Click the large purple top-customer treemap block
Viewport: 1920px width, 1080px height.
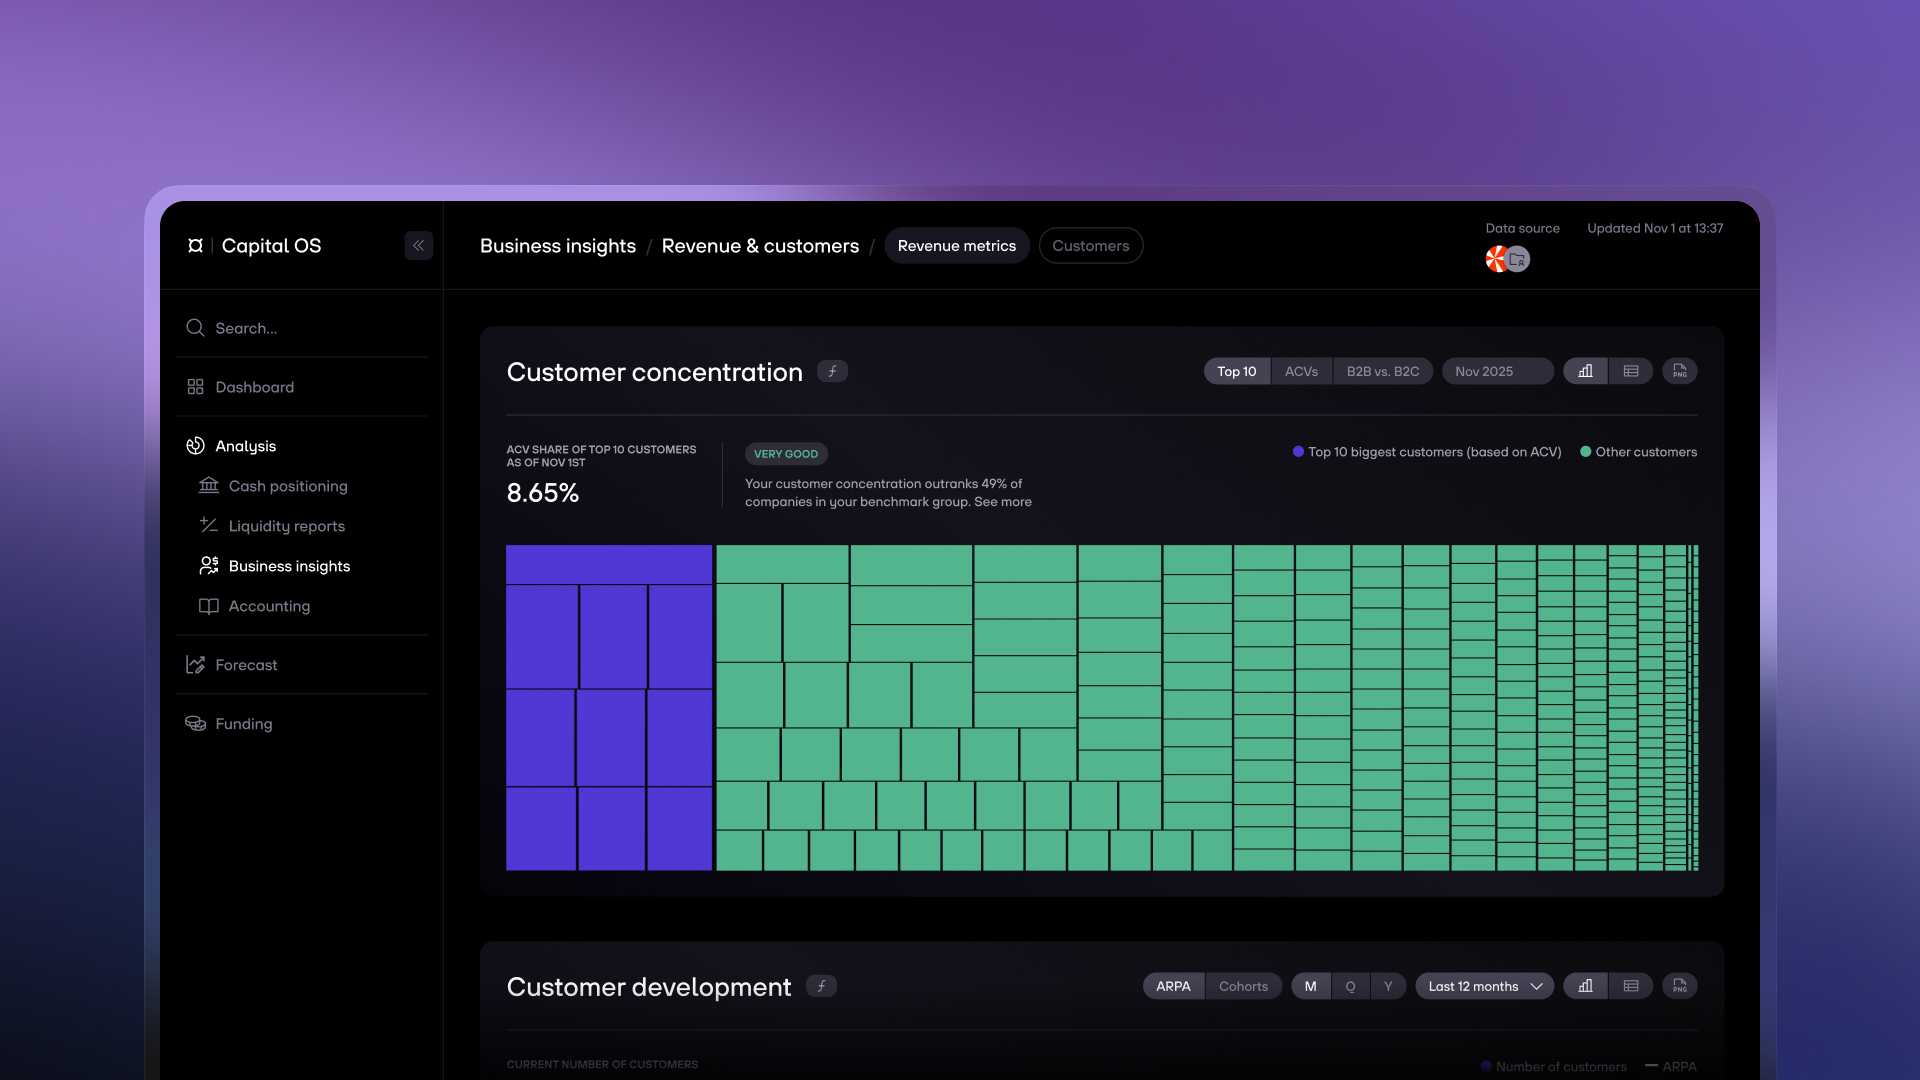[608, 565]
